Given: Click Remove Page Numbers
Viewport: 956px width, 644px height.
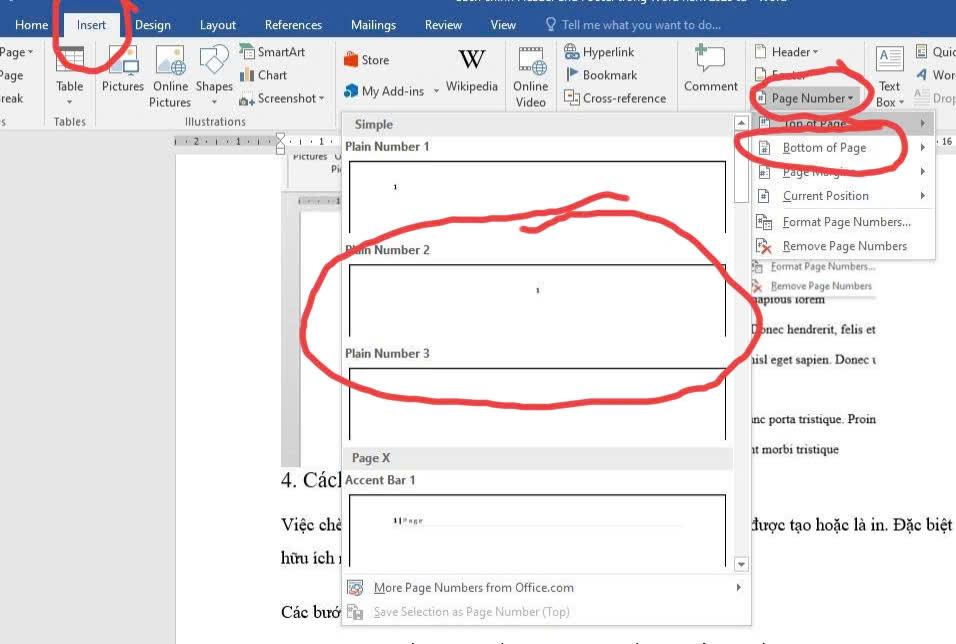Looking at the screenshot, I should click(844, 246).
